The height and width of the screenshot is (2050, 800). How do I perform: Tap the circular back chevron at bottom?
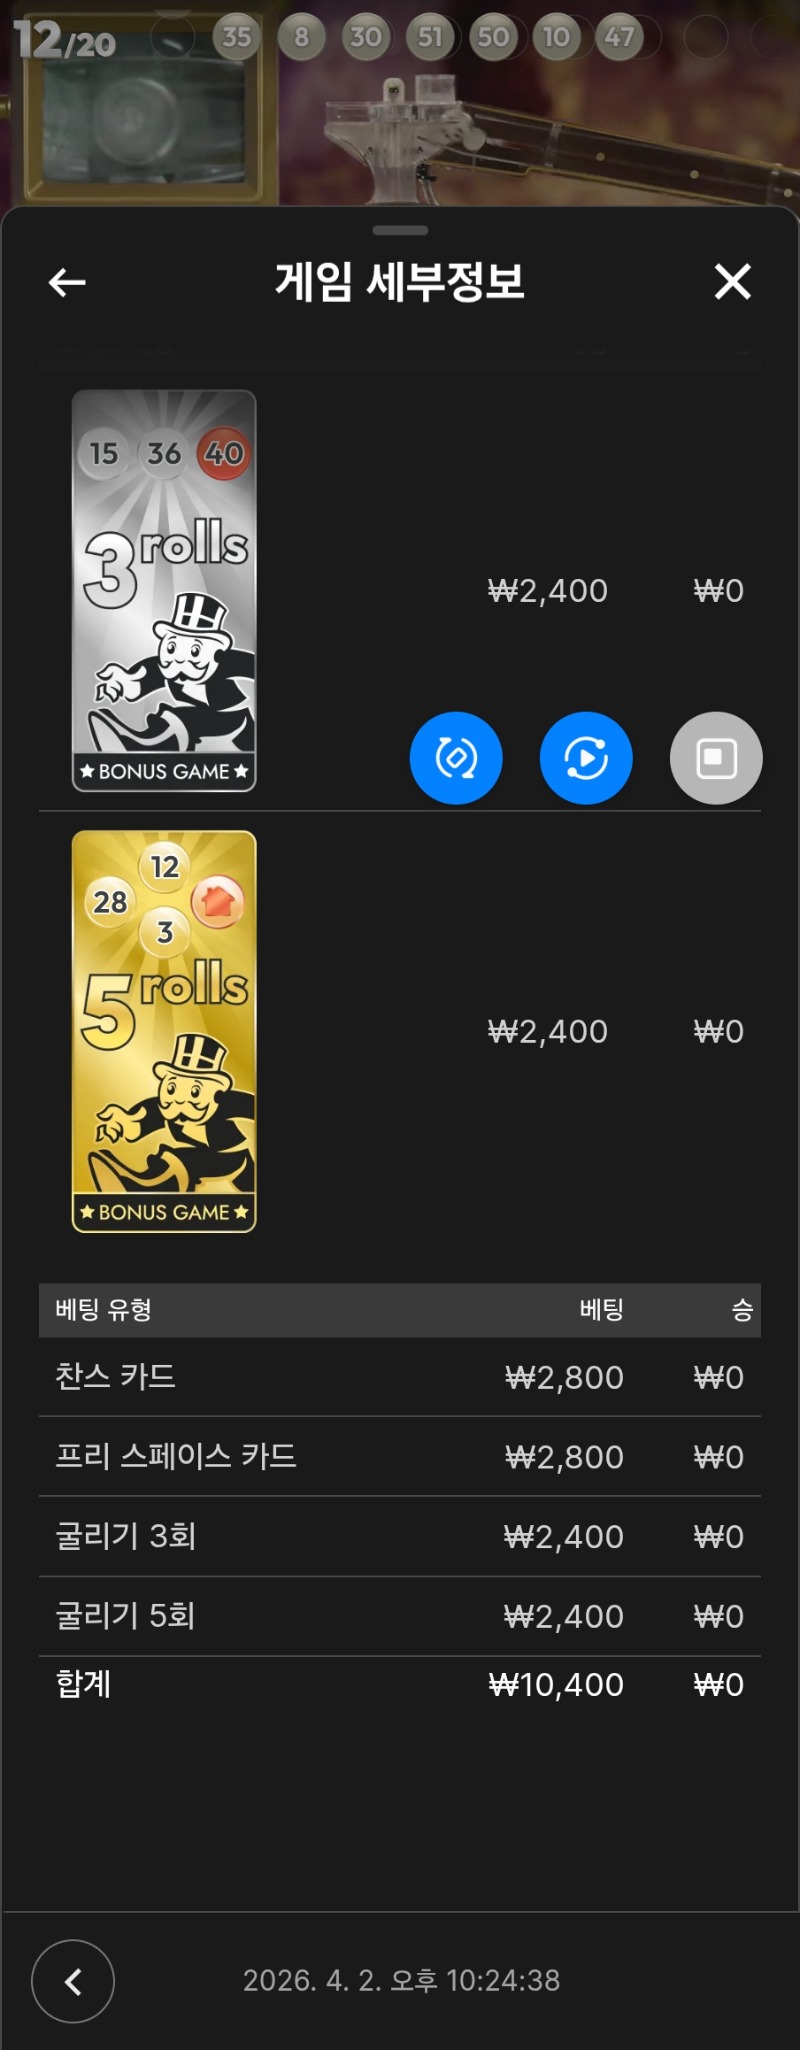click(x=73, y=1981)
